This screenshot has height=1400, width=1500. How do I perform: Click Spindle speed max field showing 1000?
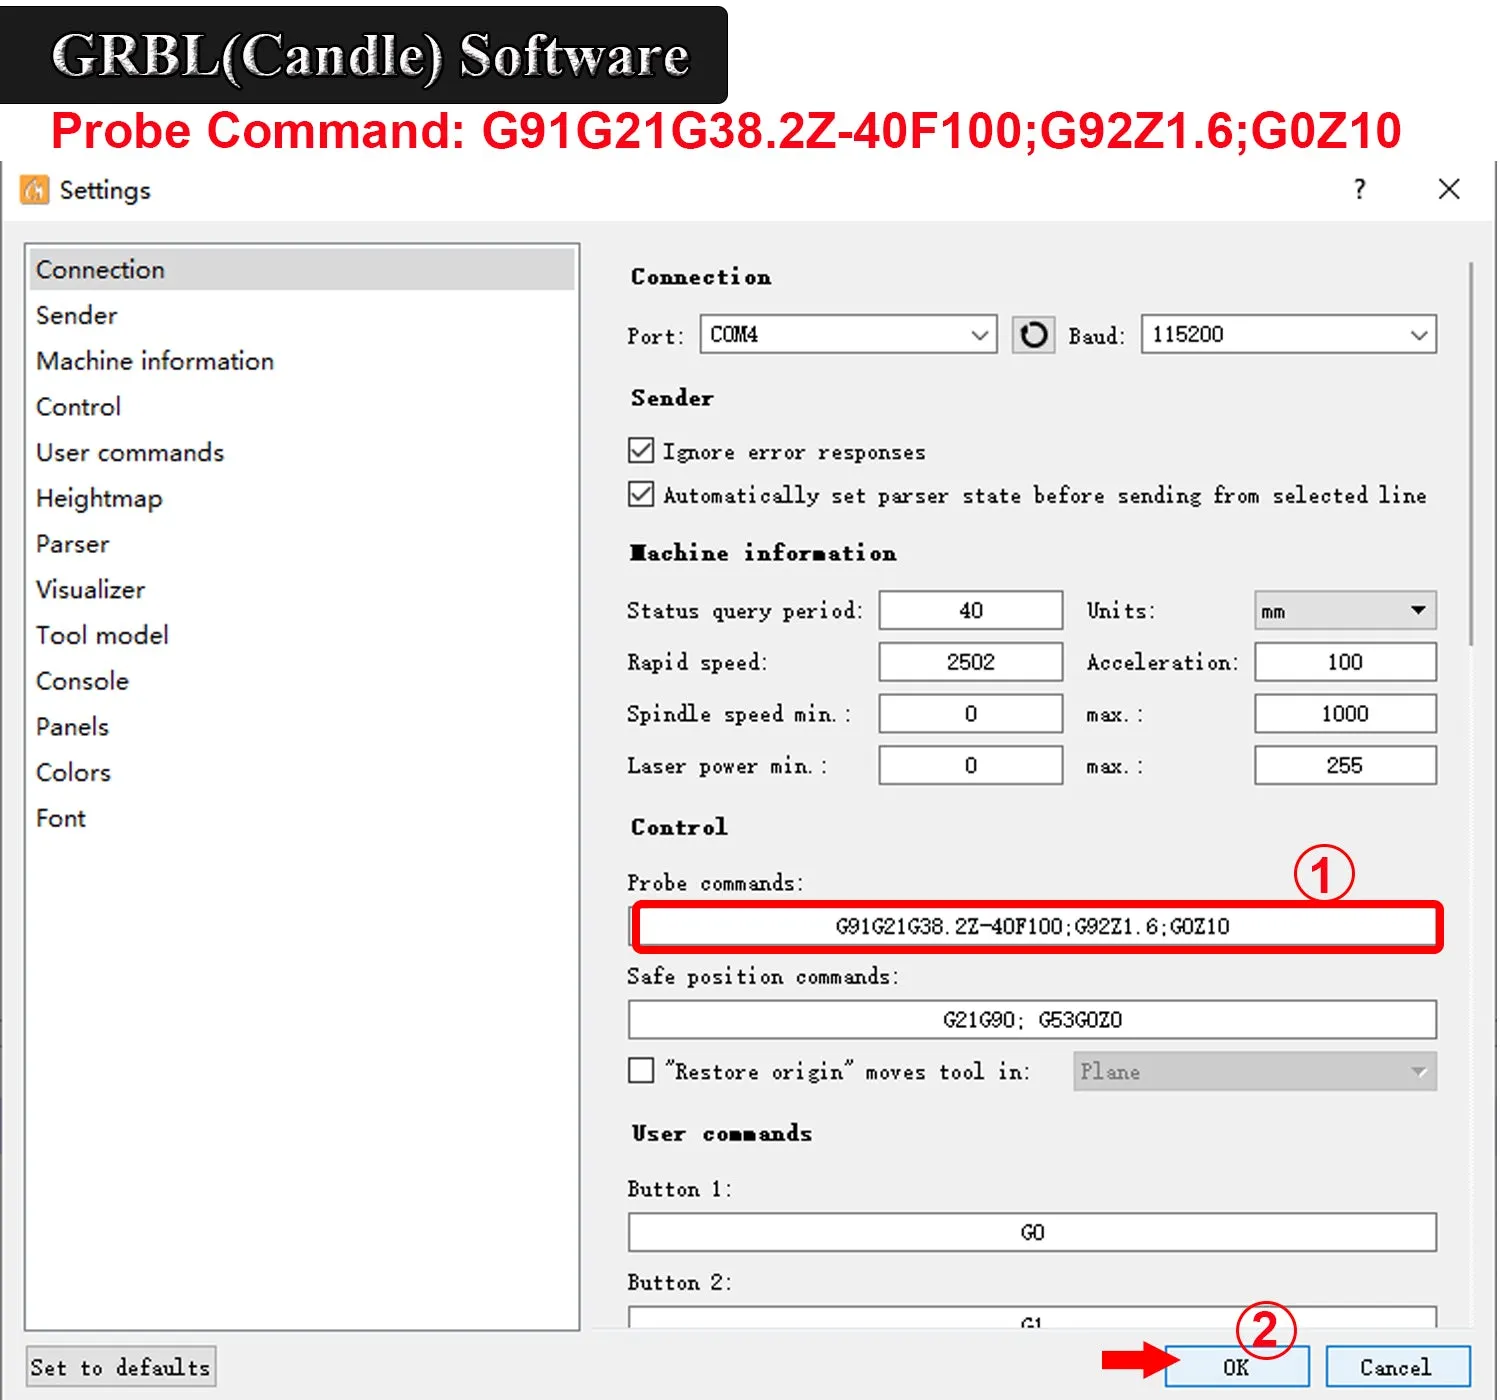click(x=1345, y=714)
